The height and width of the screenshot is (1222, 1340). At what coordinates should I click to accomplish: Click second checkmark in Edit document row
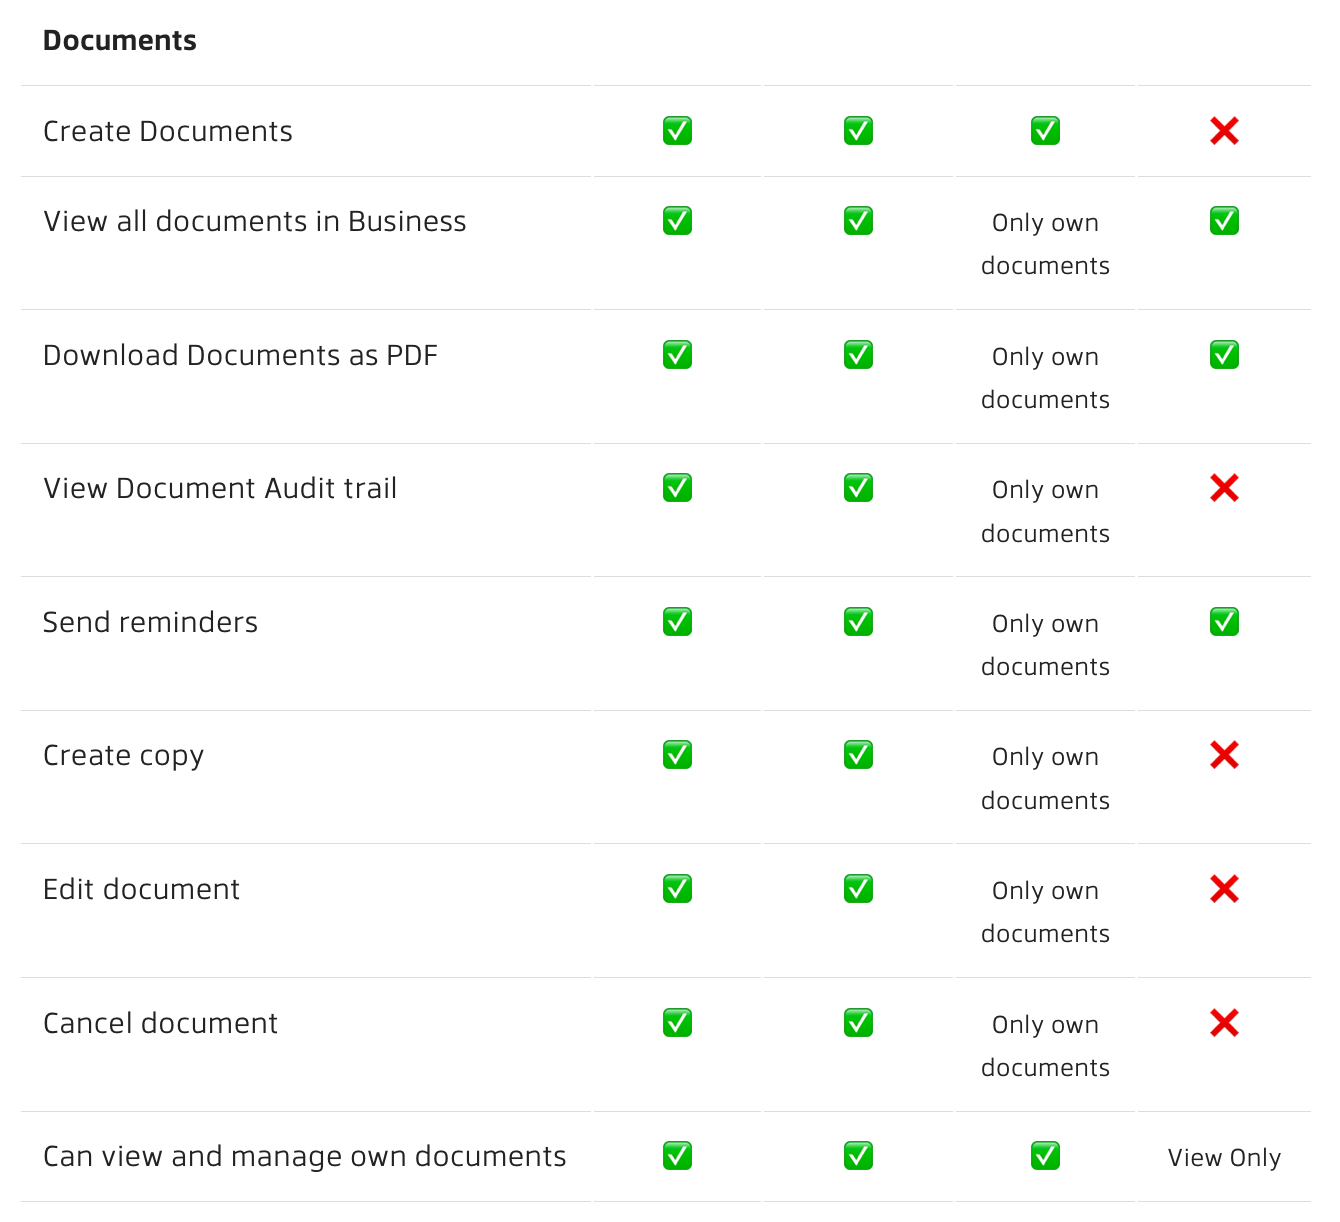tap(858, 889)
